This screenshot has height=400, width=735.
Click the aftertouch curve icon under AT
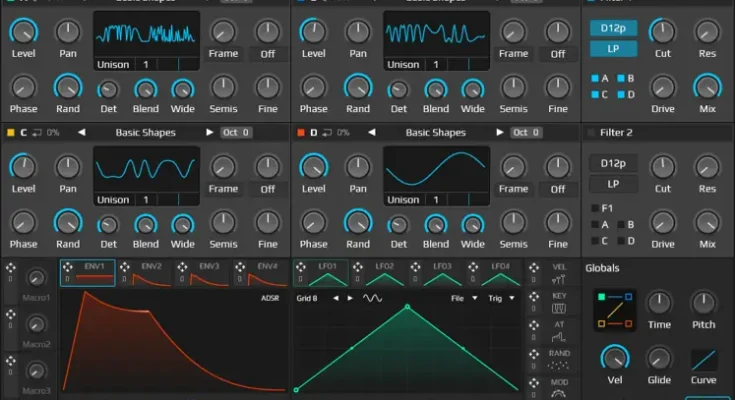tap(559, 337)
